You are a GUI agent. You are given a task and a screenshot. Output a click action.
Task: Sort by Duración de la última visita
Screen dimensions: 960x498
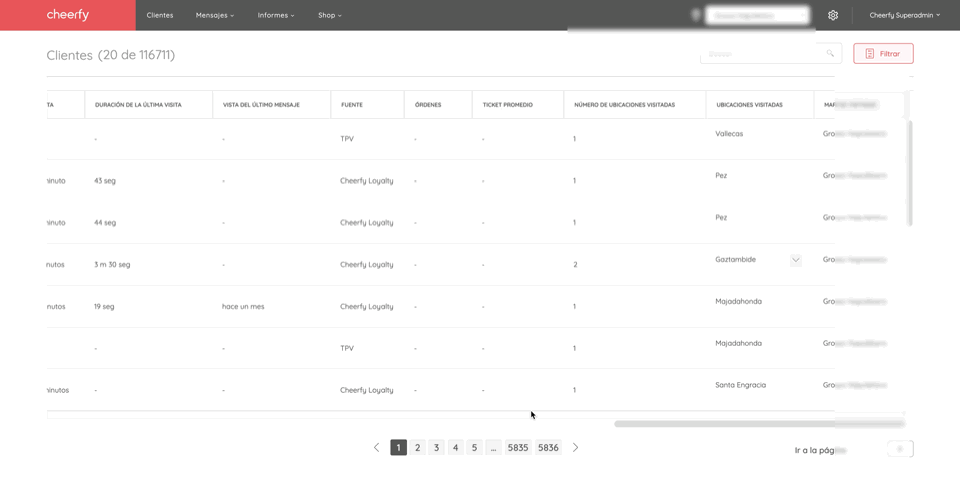138,105
